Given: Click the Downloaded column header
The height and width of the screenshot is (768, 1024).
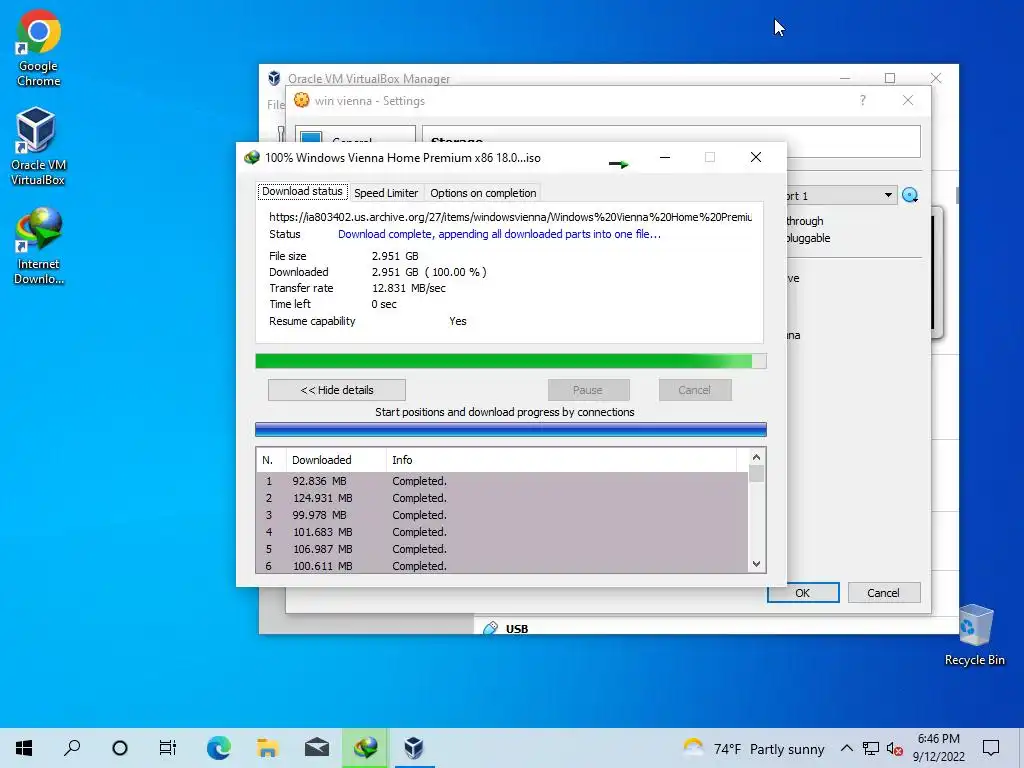Looking at the screenshot, I should click(336, 460).
